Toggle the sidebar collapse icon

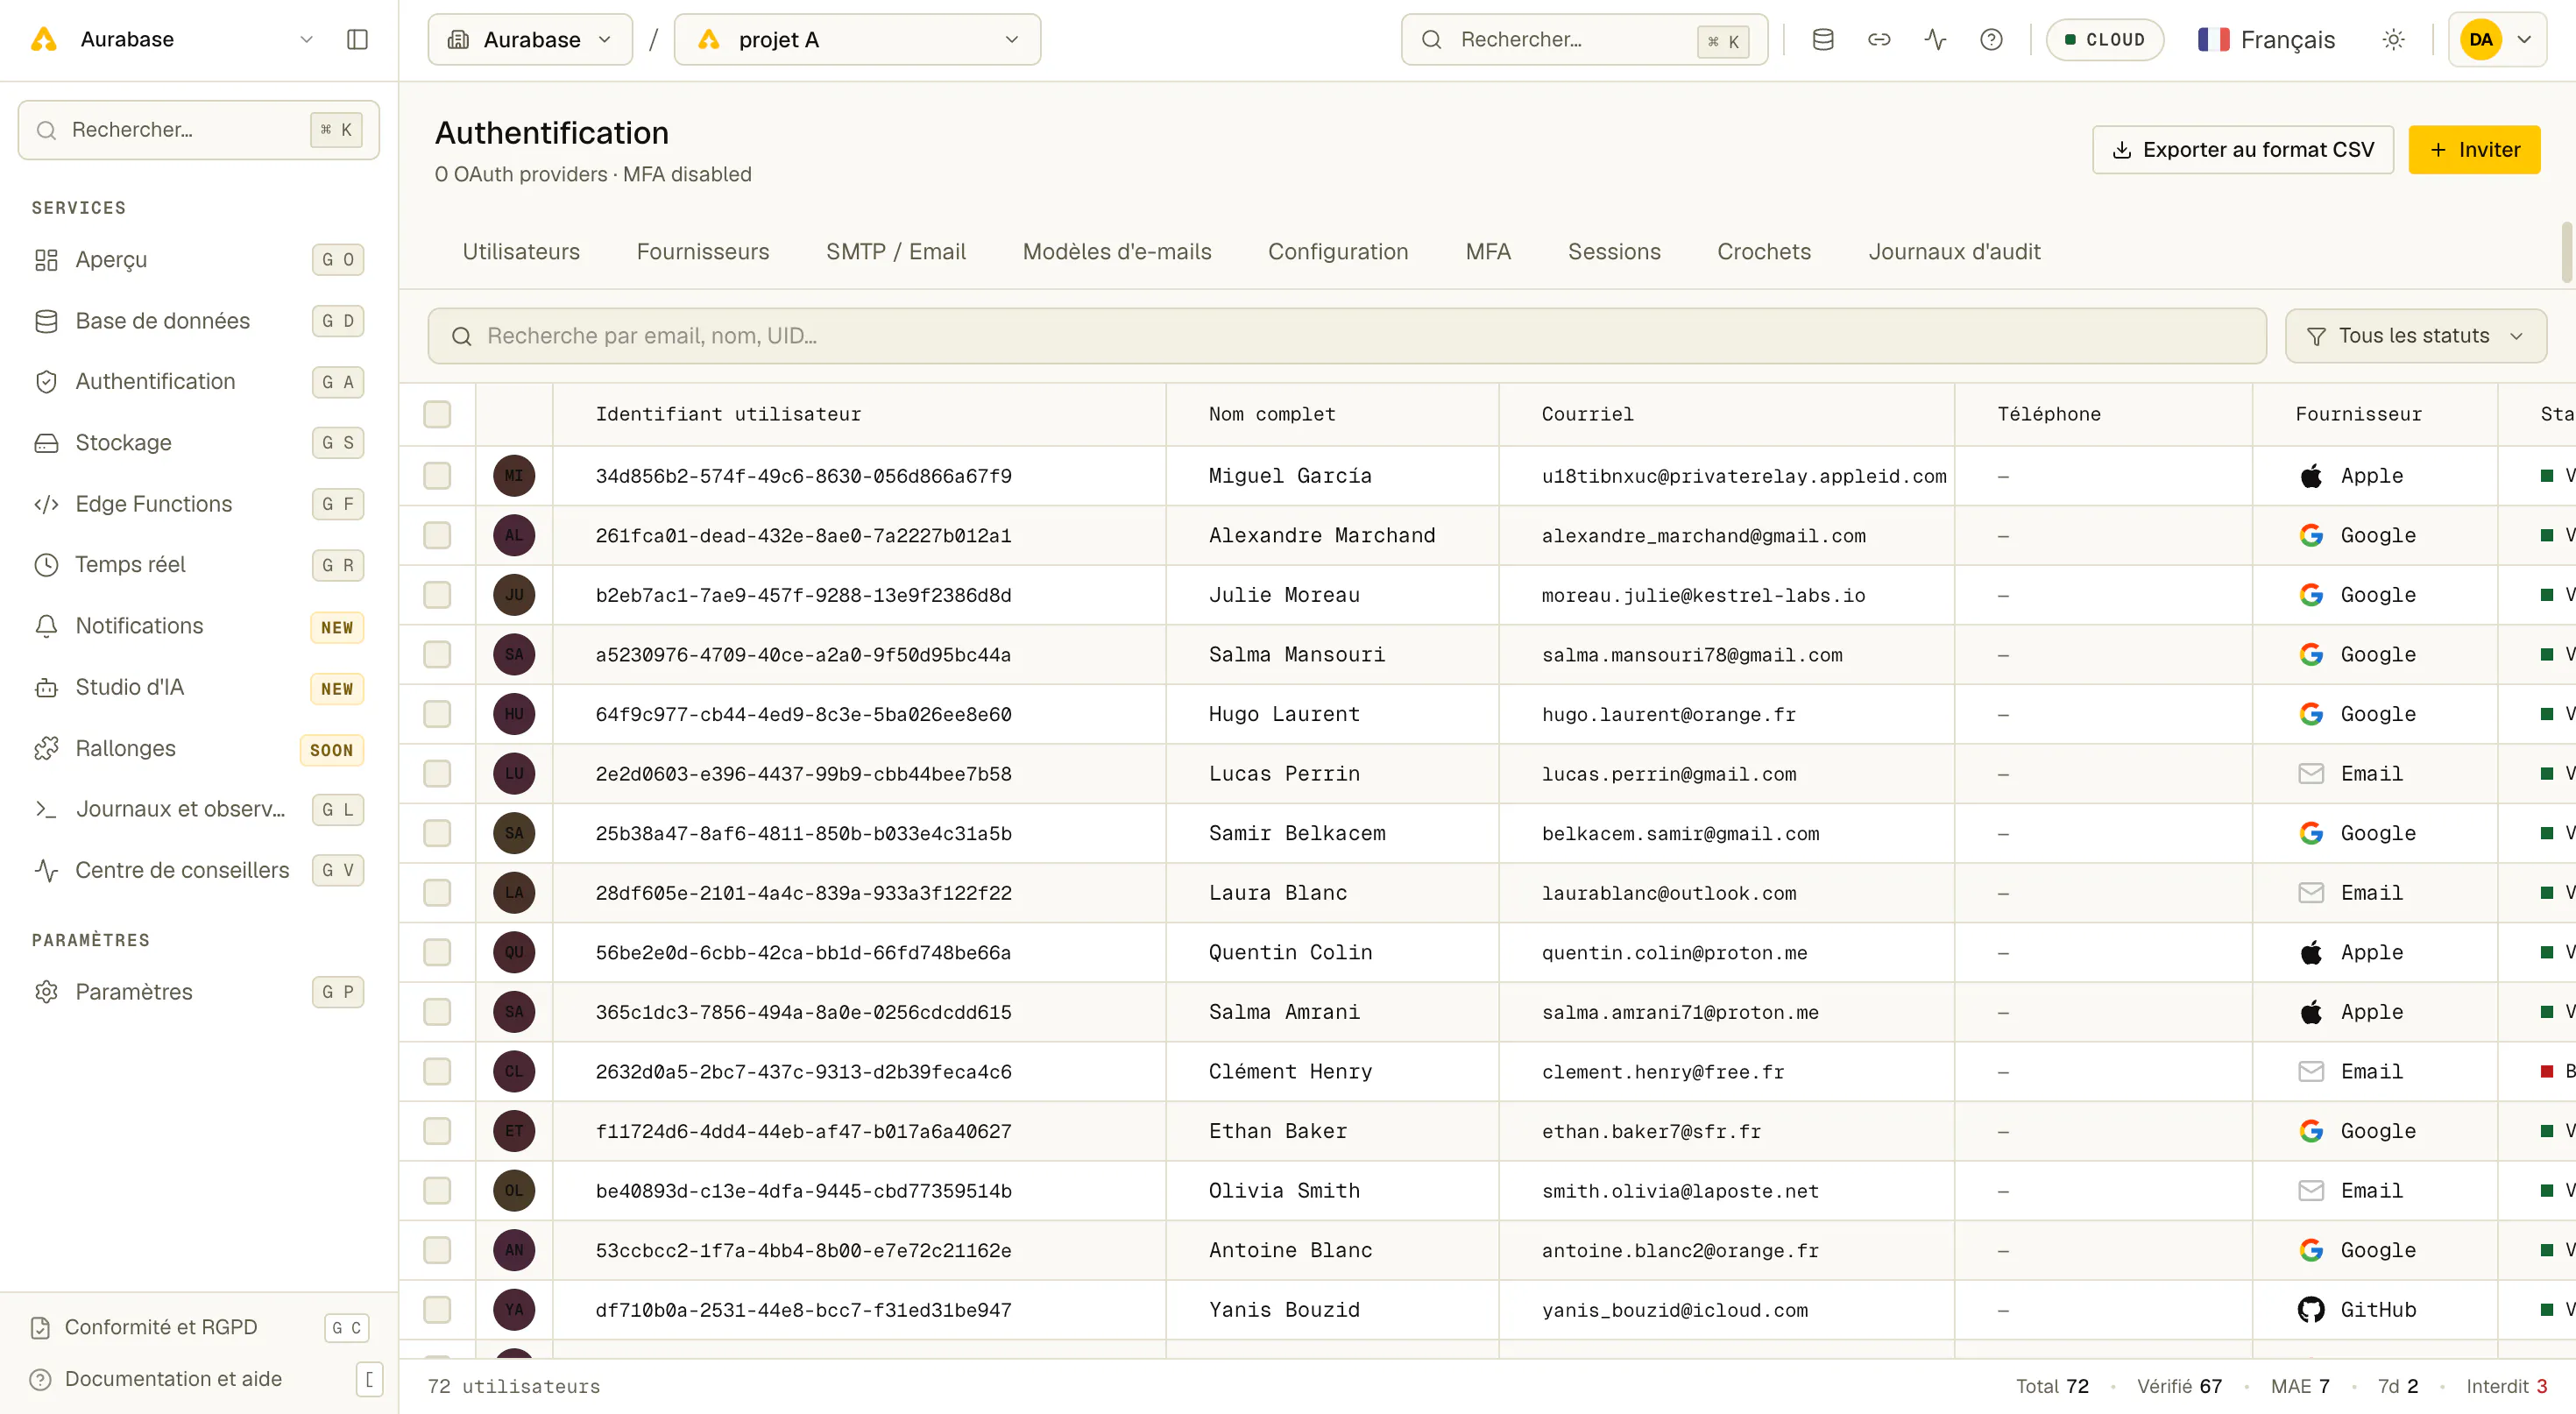[357, 40]
